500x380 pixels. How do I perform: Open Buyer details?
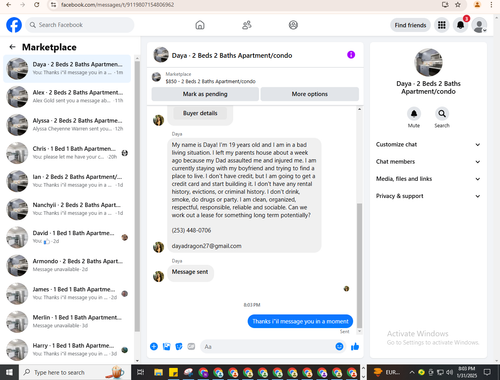pos(200,113)
